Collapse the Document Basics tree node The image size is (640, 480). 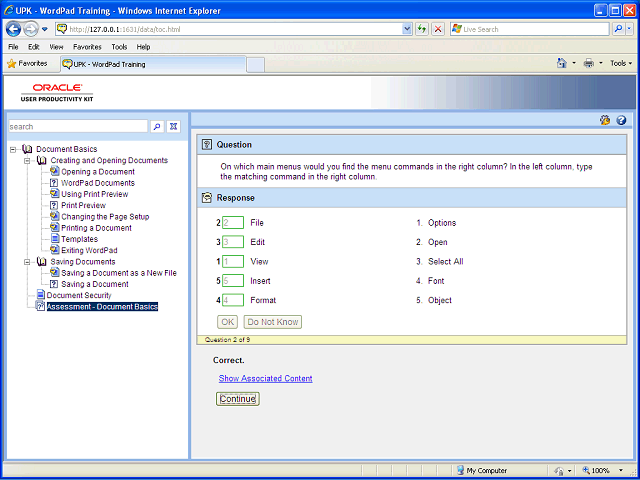[13, 149]
